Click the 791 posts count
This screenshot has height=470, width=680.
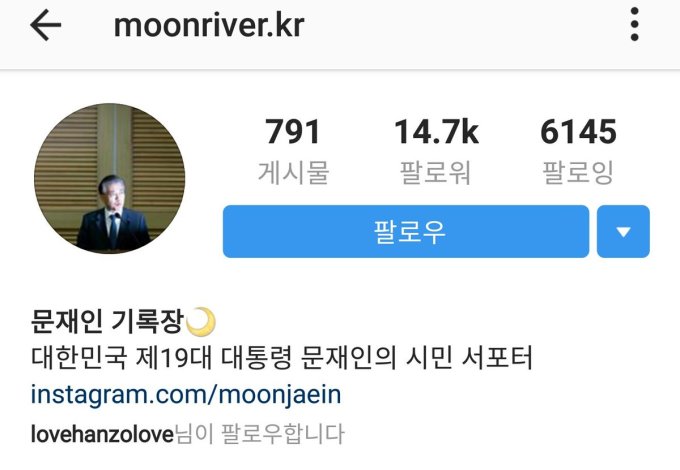(x=293, y=132)
